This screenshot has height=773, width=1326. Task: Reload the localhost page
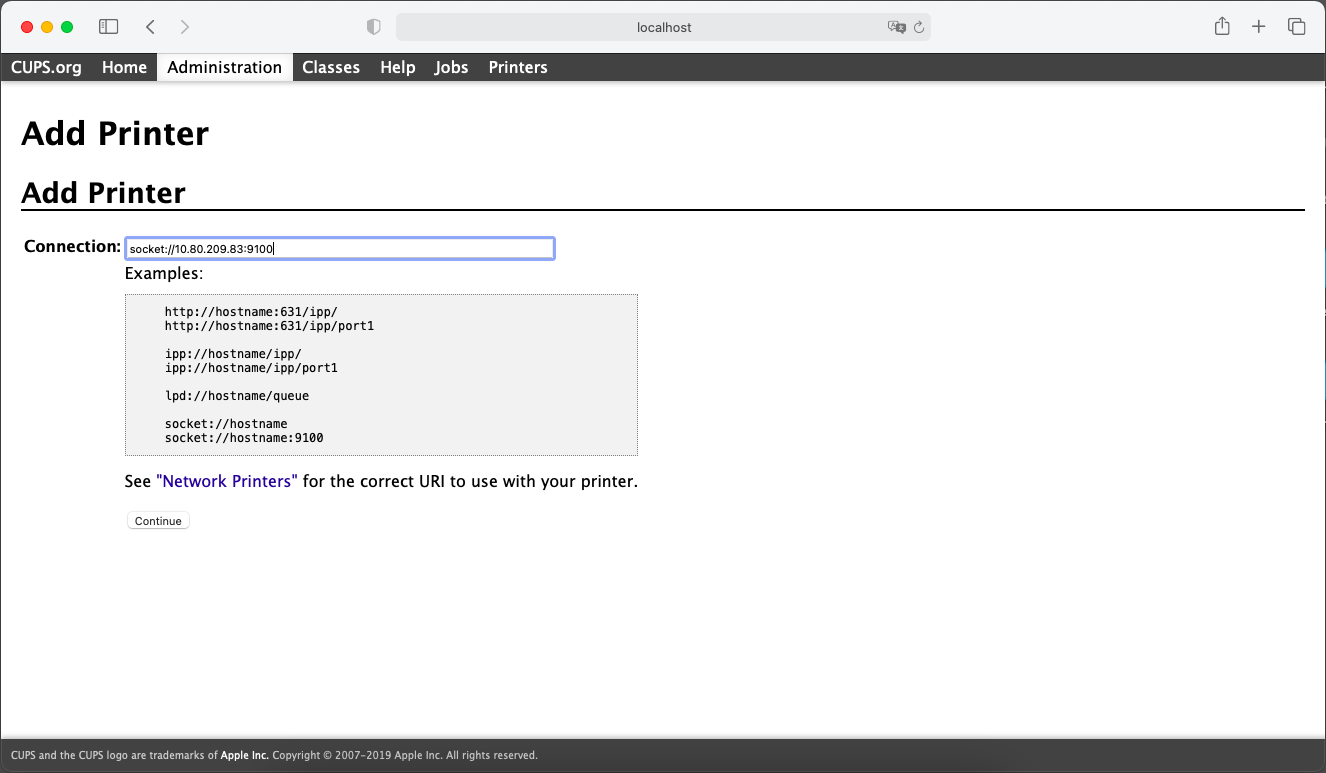[x=918, y=27]
